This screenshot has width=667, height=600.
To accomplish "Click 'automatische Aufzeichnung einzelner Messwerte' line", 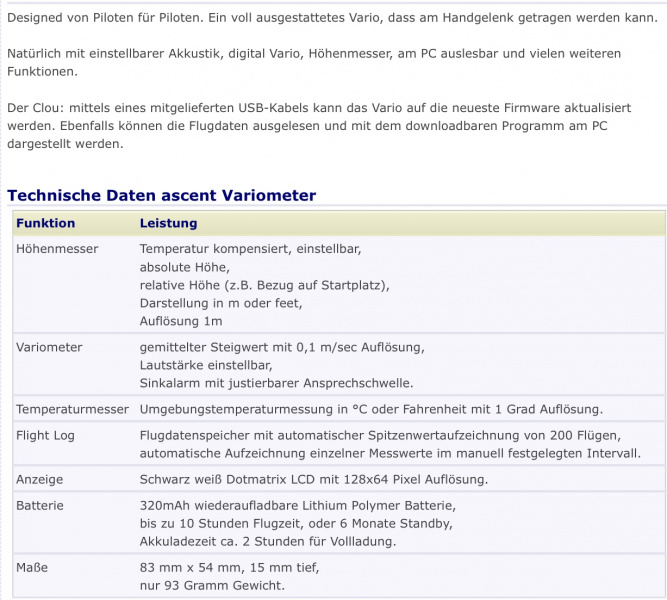I will pyautogui.click(x=390, y=454).
